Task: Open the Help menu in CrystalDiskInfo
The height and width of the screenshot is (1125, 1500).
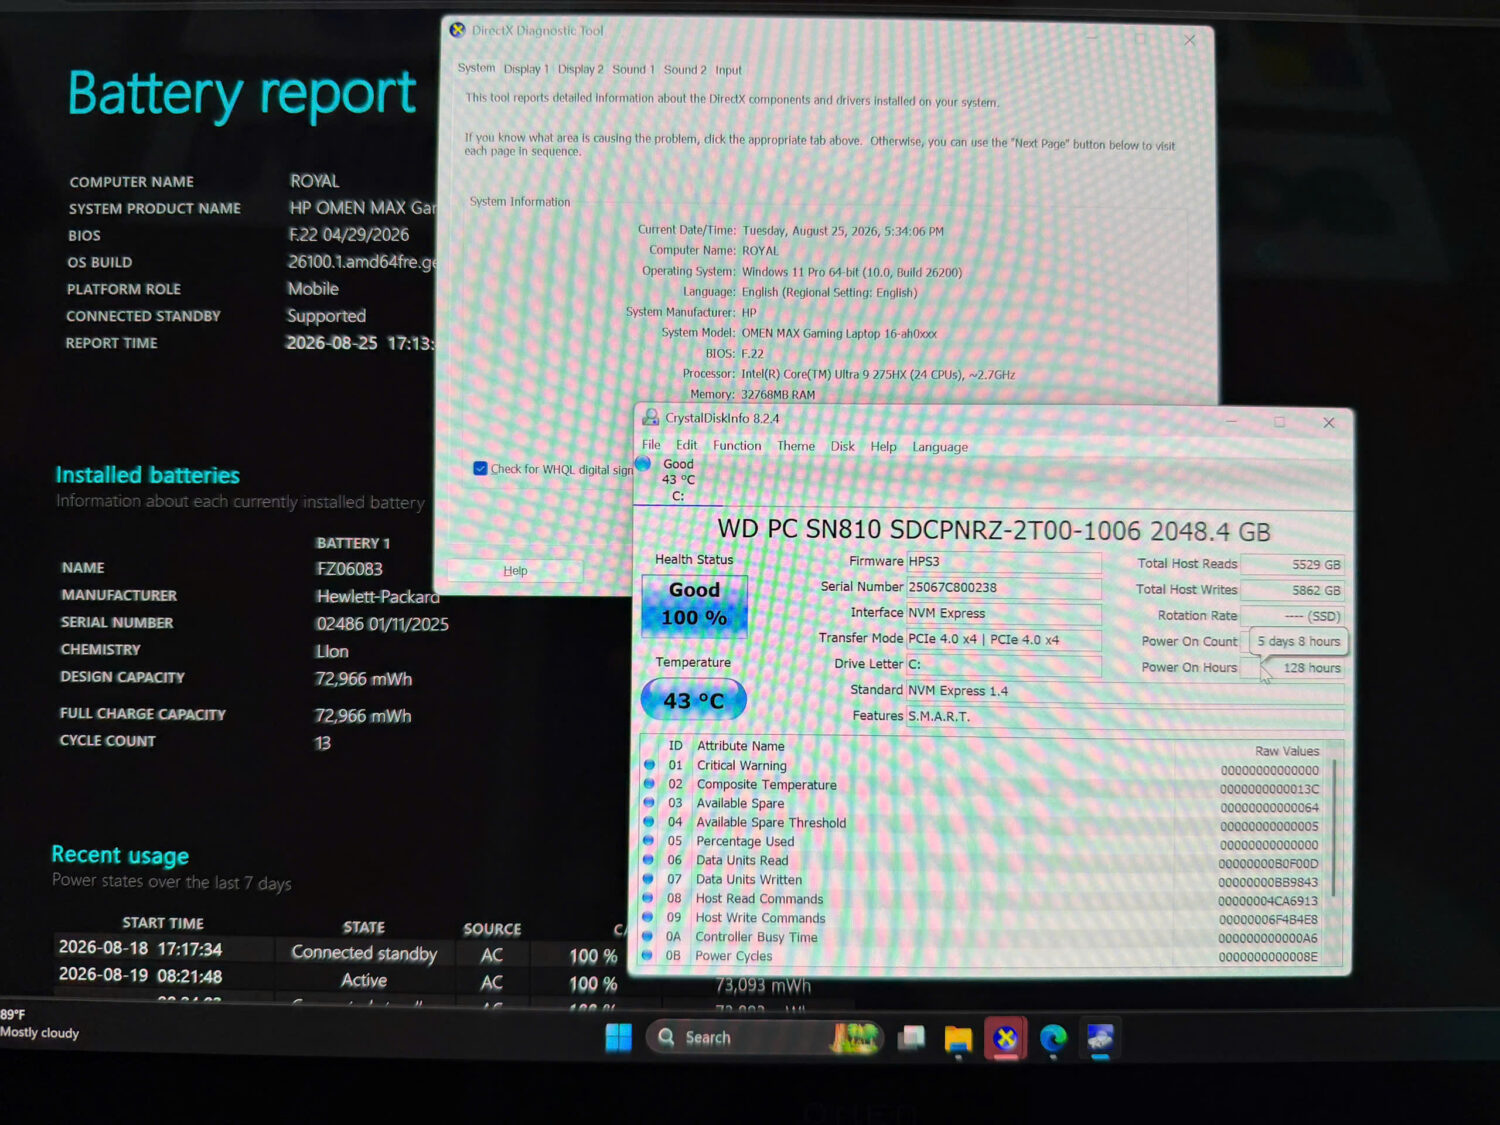Action: (883, 446)
